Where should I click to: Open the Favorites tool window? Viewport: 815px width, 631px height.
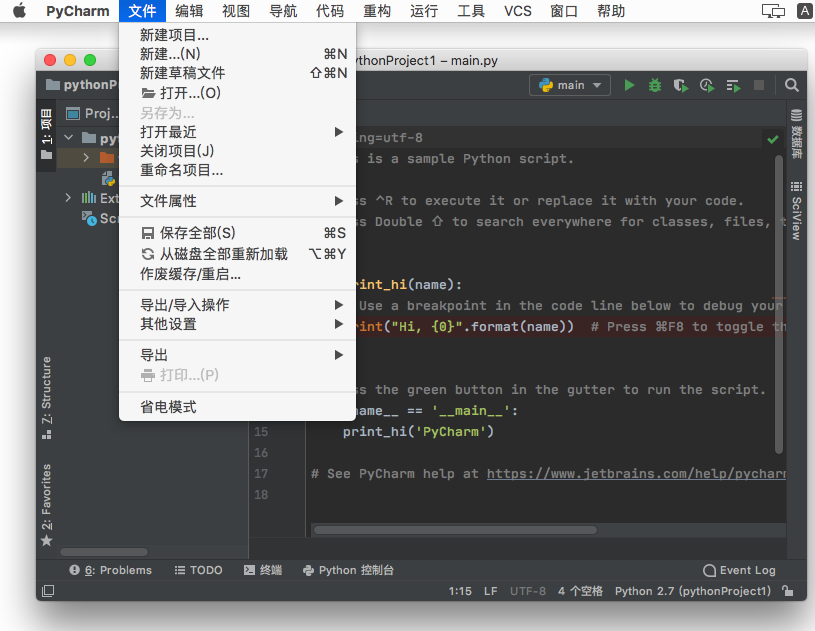[47, 505]
